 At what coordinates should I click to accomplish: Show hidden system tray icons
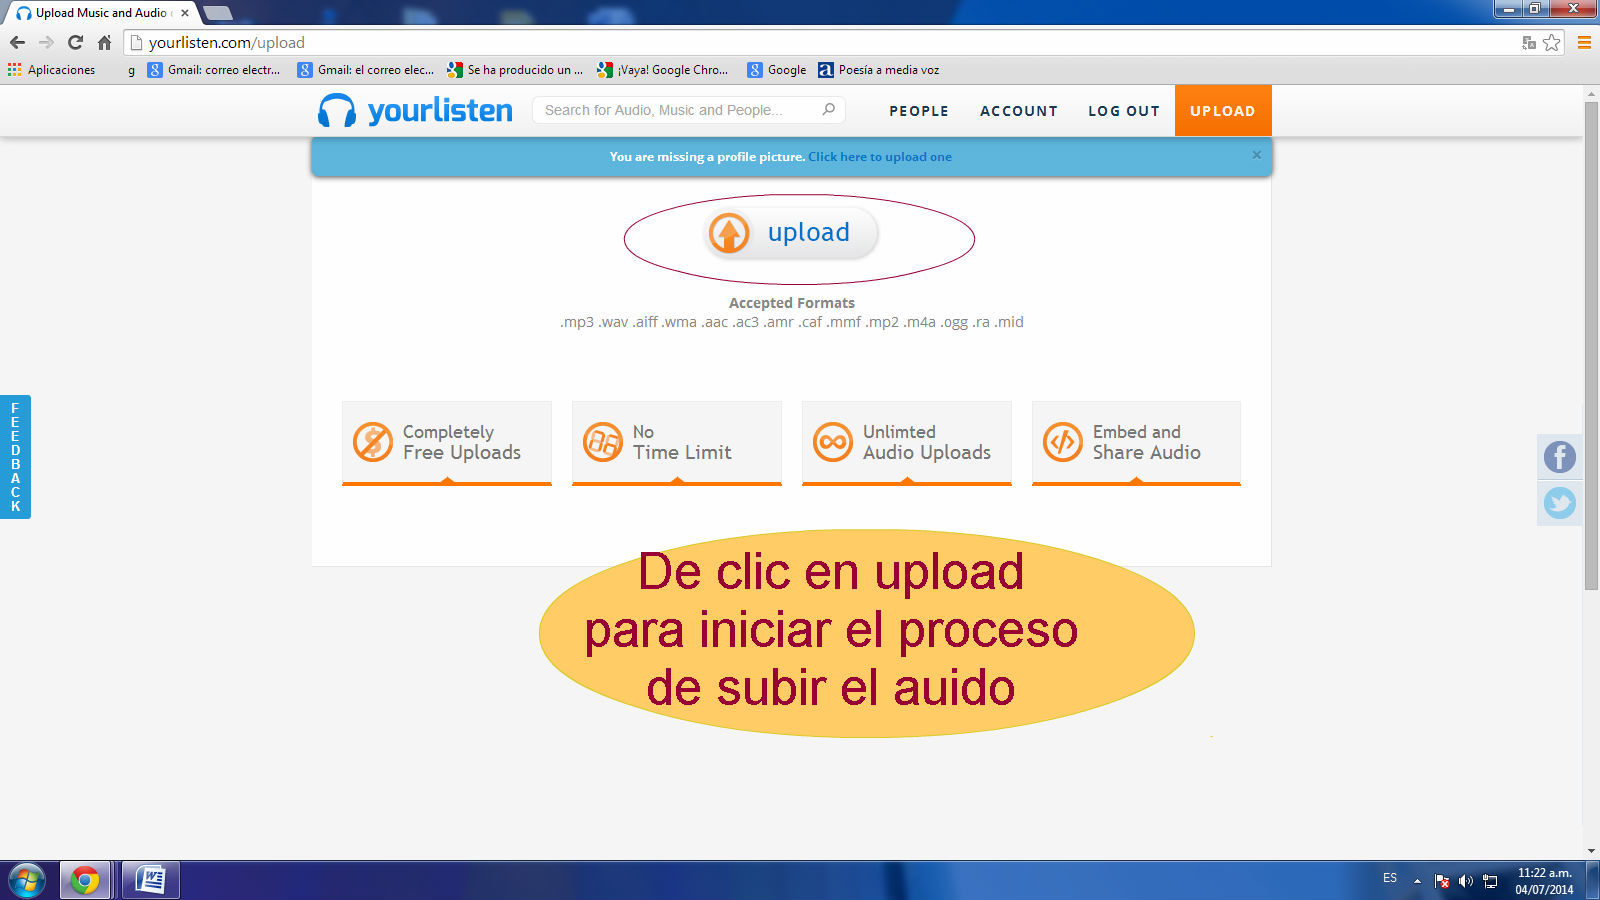1417,881
